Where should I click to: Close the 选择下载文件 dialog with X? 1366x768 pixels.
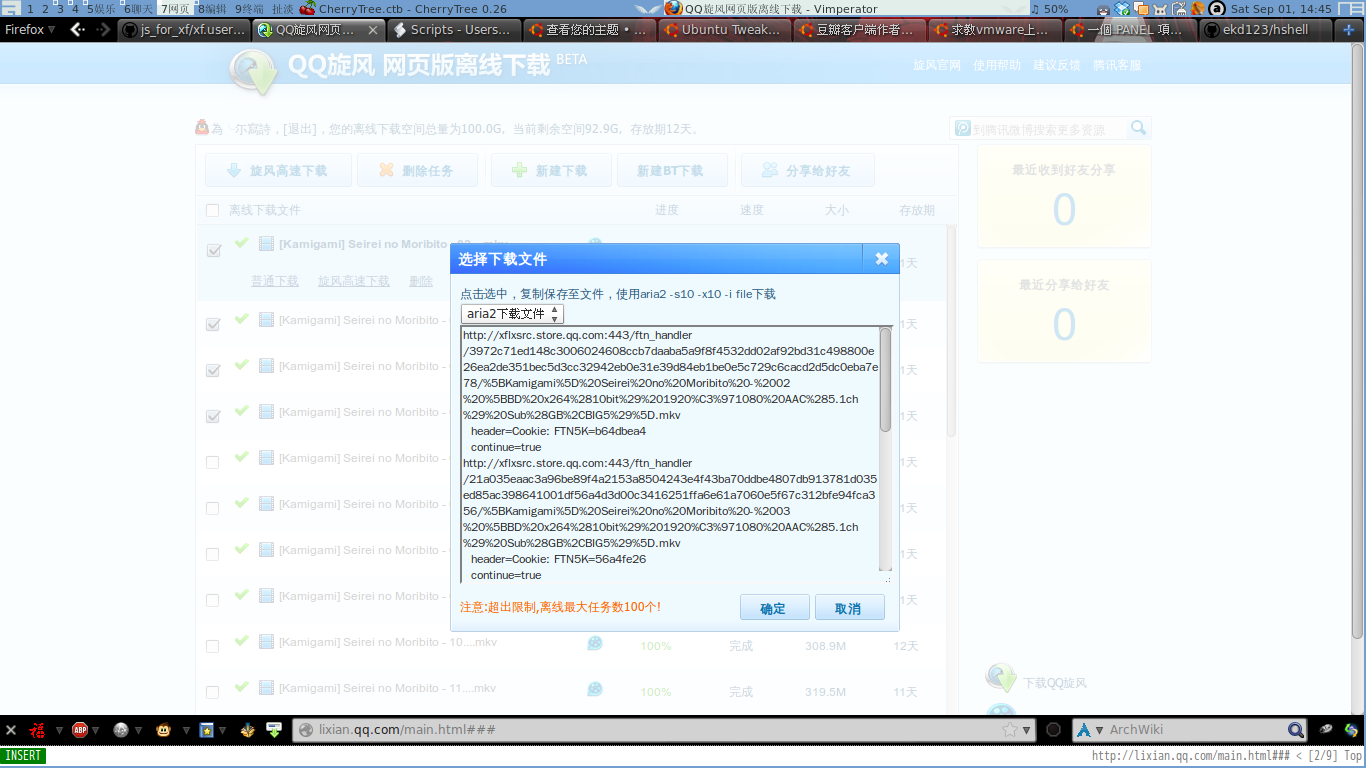pyautogui.click(x=881, y=258)
